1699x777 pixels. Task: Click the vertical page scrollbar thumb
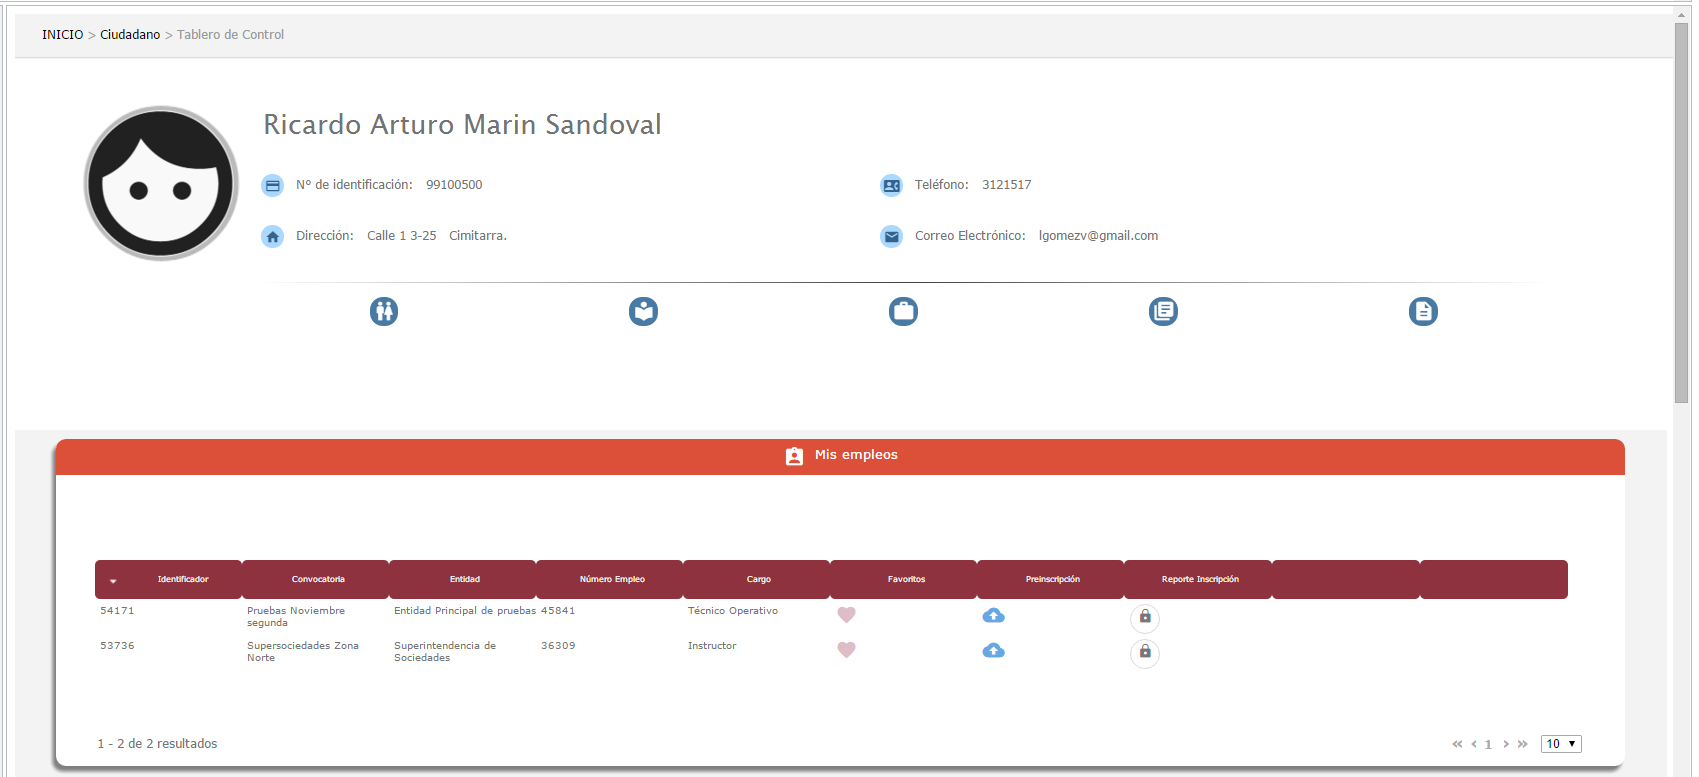tap(1681, 210)
